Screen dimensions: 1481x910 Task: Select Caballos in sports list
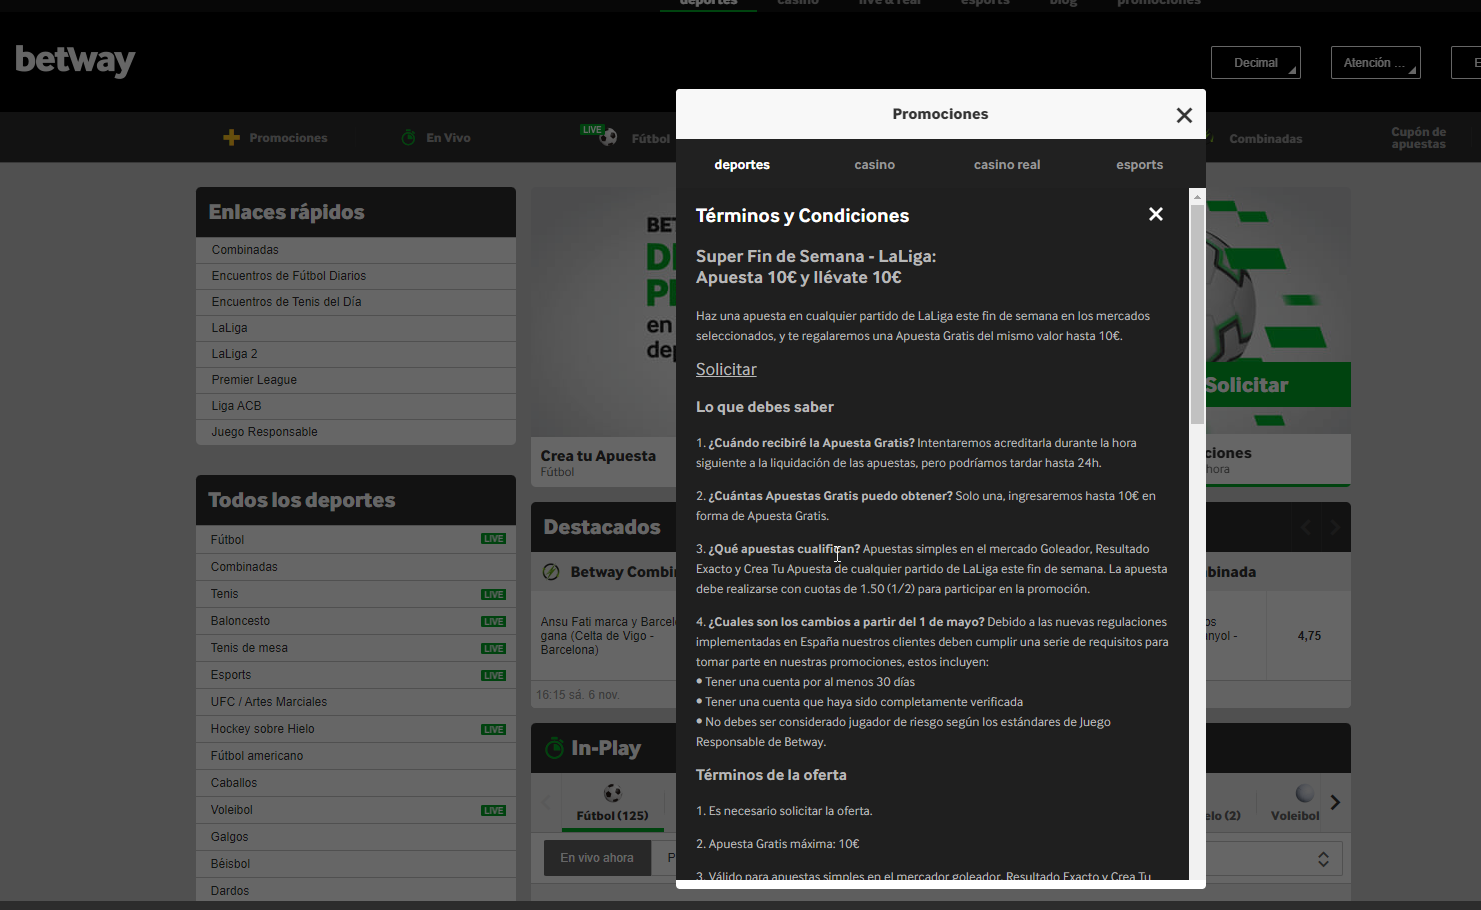point(356,783)
